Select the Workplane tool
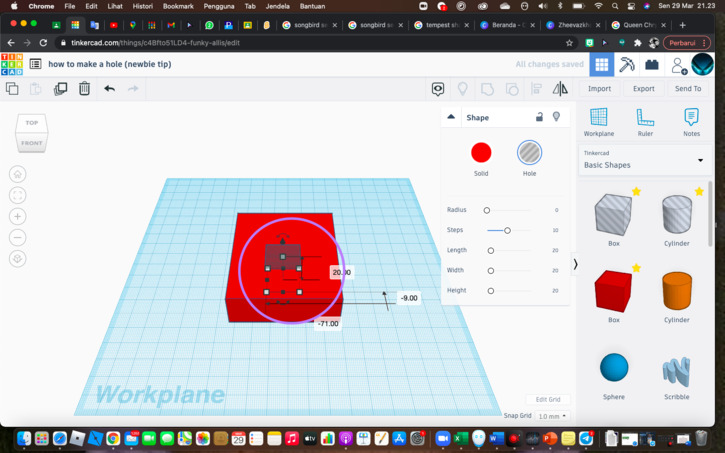 pos(599,122)
